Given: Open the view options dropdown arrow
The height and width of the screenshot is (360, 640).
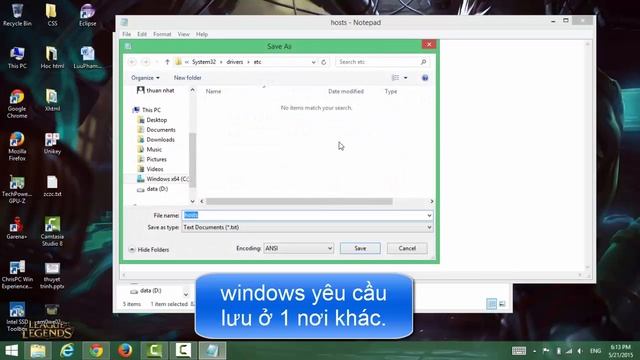Looking at the screenshot, I should 405,78.
